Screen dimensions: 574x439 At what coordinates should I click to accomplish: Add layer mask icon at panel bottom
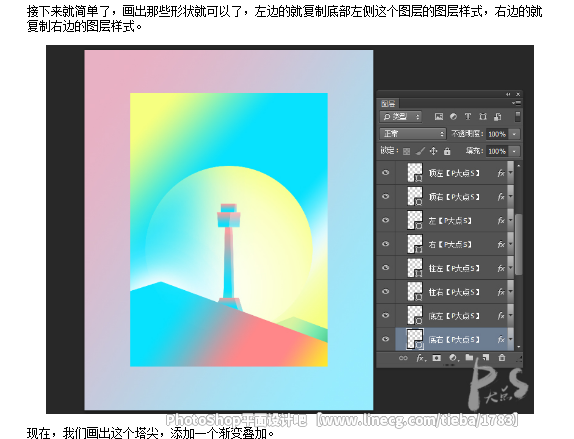(436, 358)
